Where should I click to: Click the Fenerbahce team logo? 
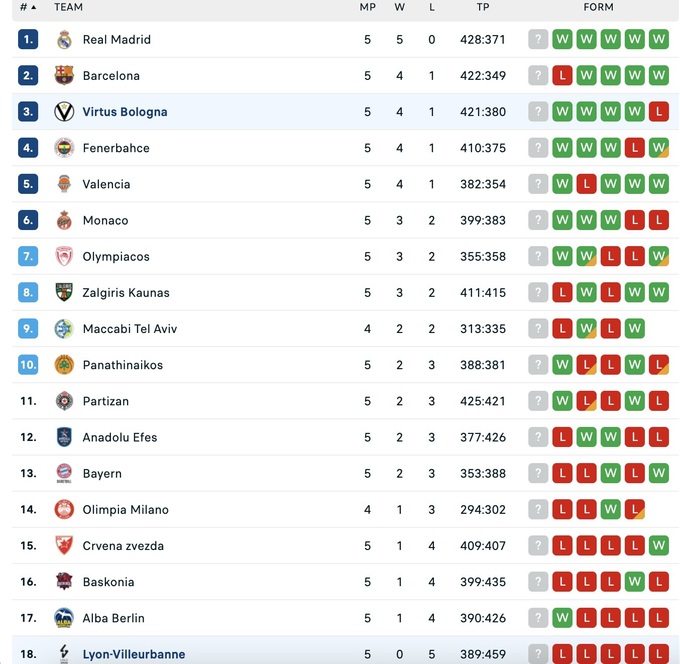coord(64,148)
